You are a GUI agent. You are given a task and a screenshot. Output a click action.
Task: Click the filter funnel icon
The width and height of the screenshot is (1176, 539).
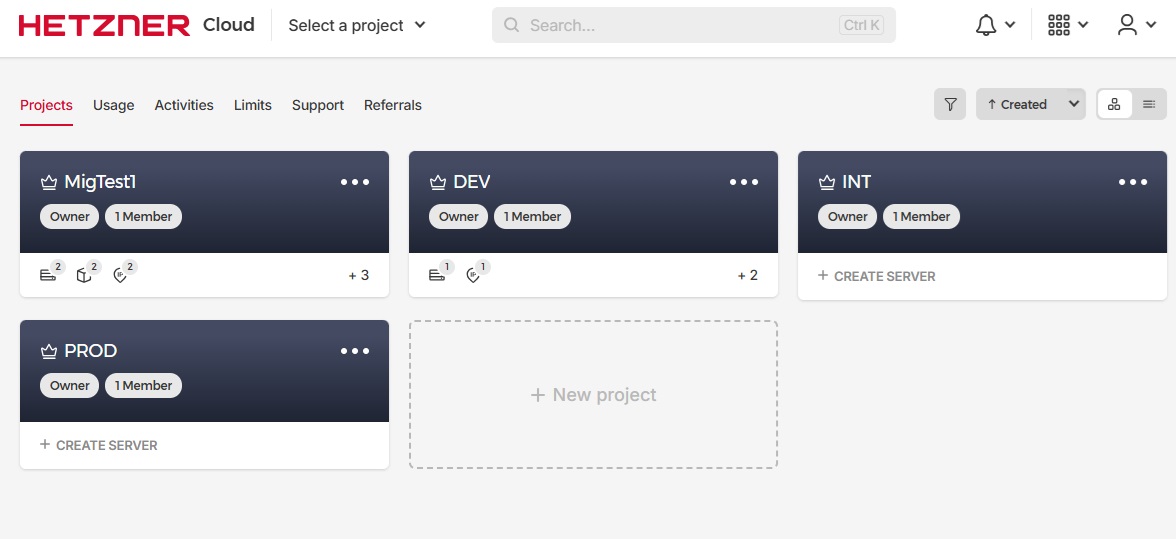[x=950, y=104]
